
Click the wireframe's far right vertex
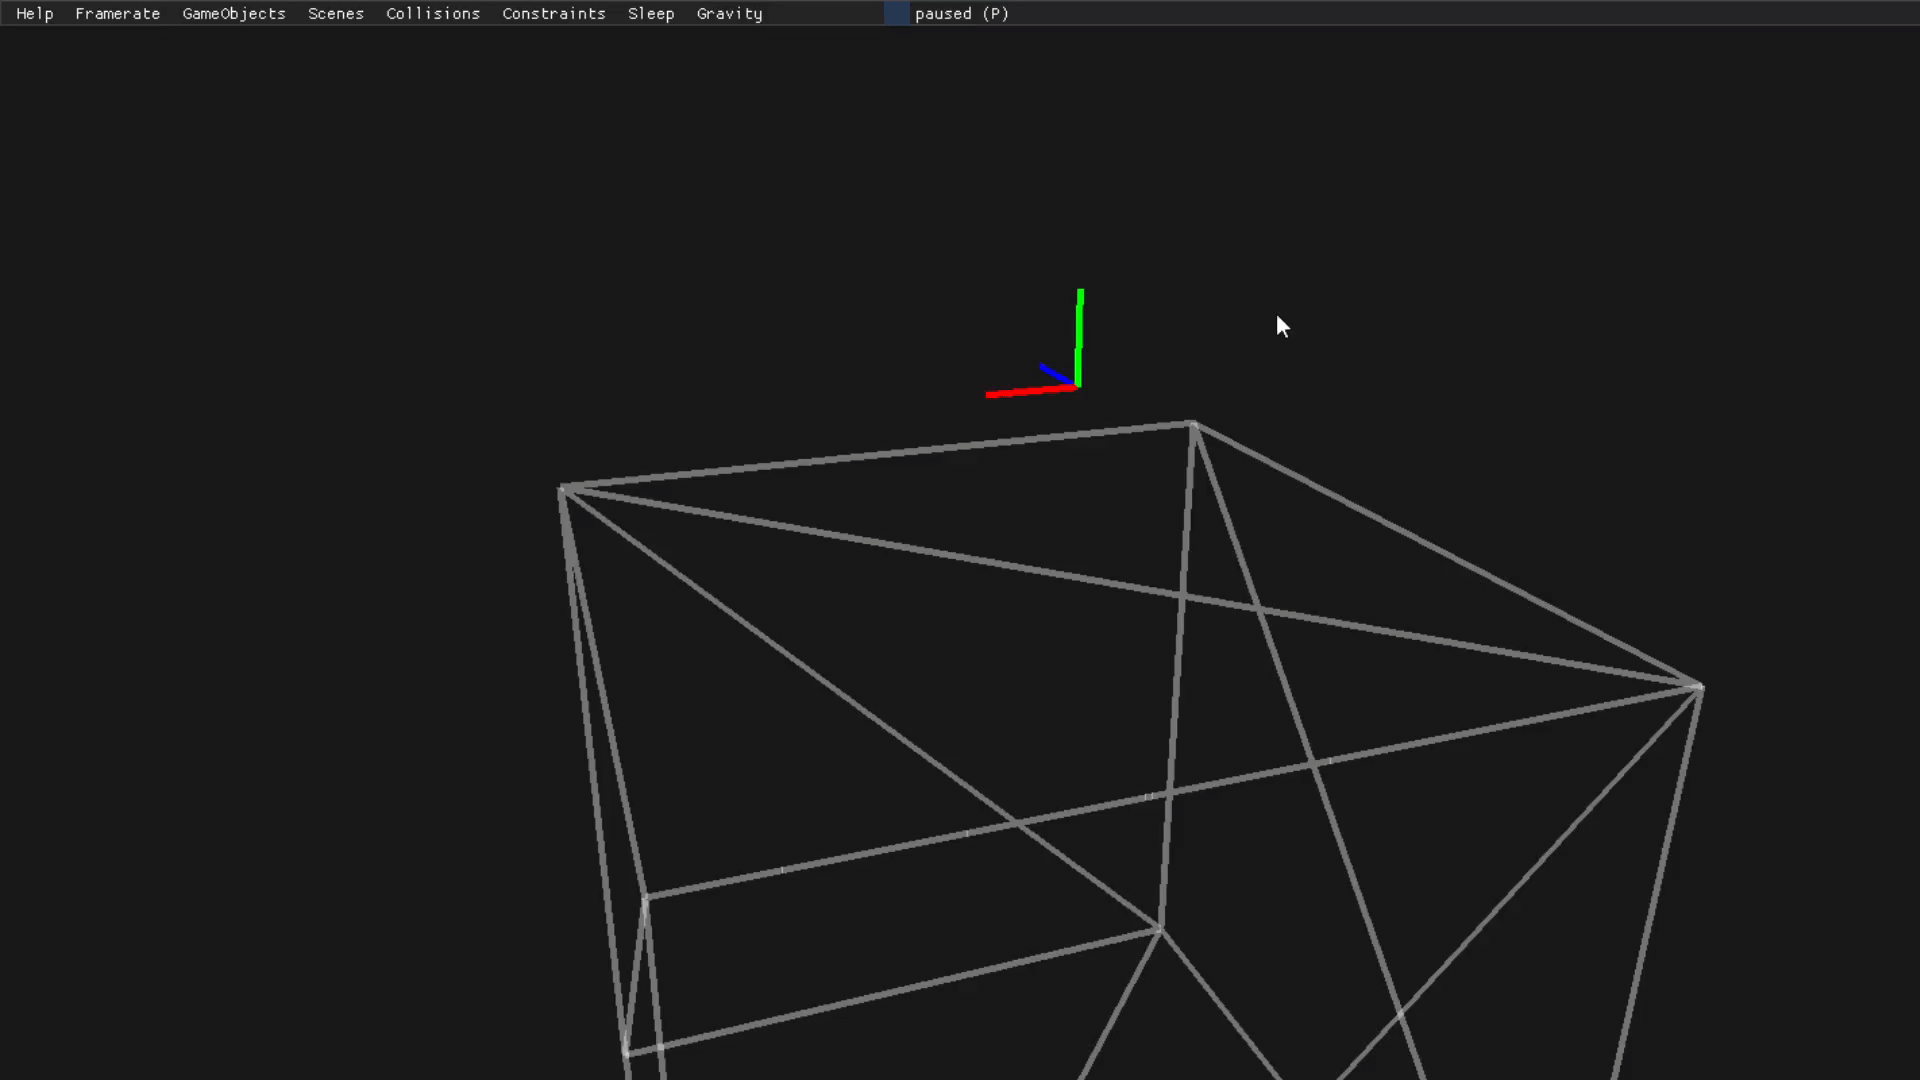coord(1700,687)
